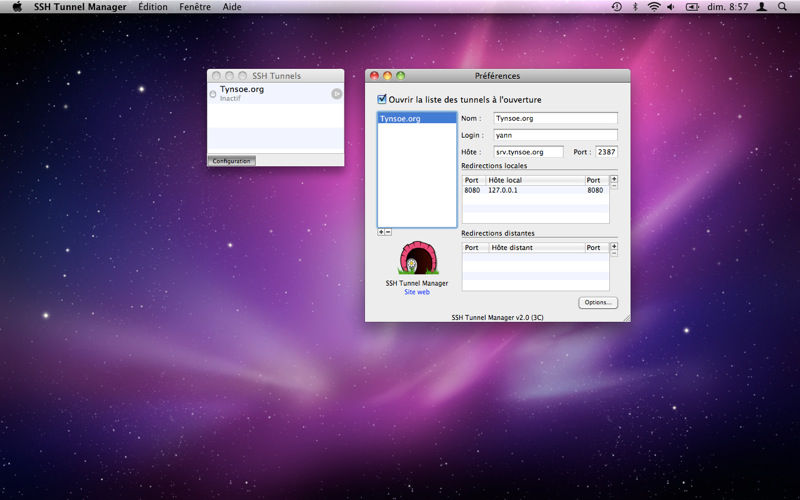Remove a remote redirection with minus
The height and width of the screenshot is (500, 800).
click(x=614, y=254)
